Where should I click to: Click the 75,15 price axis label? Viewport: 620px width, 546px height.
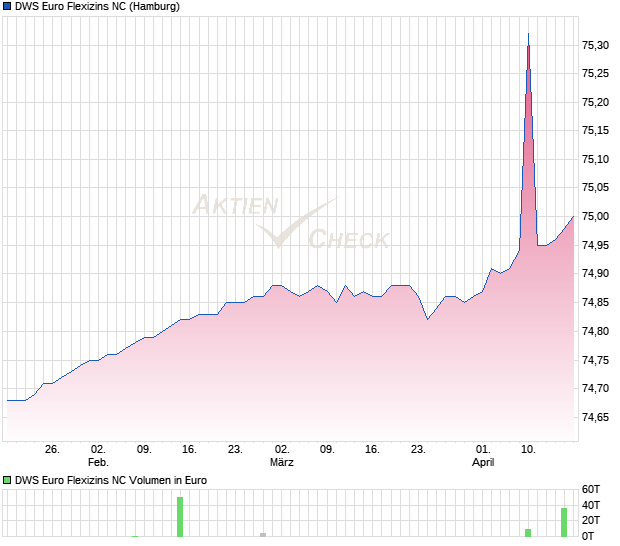(595, 130)
